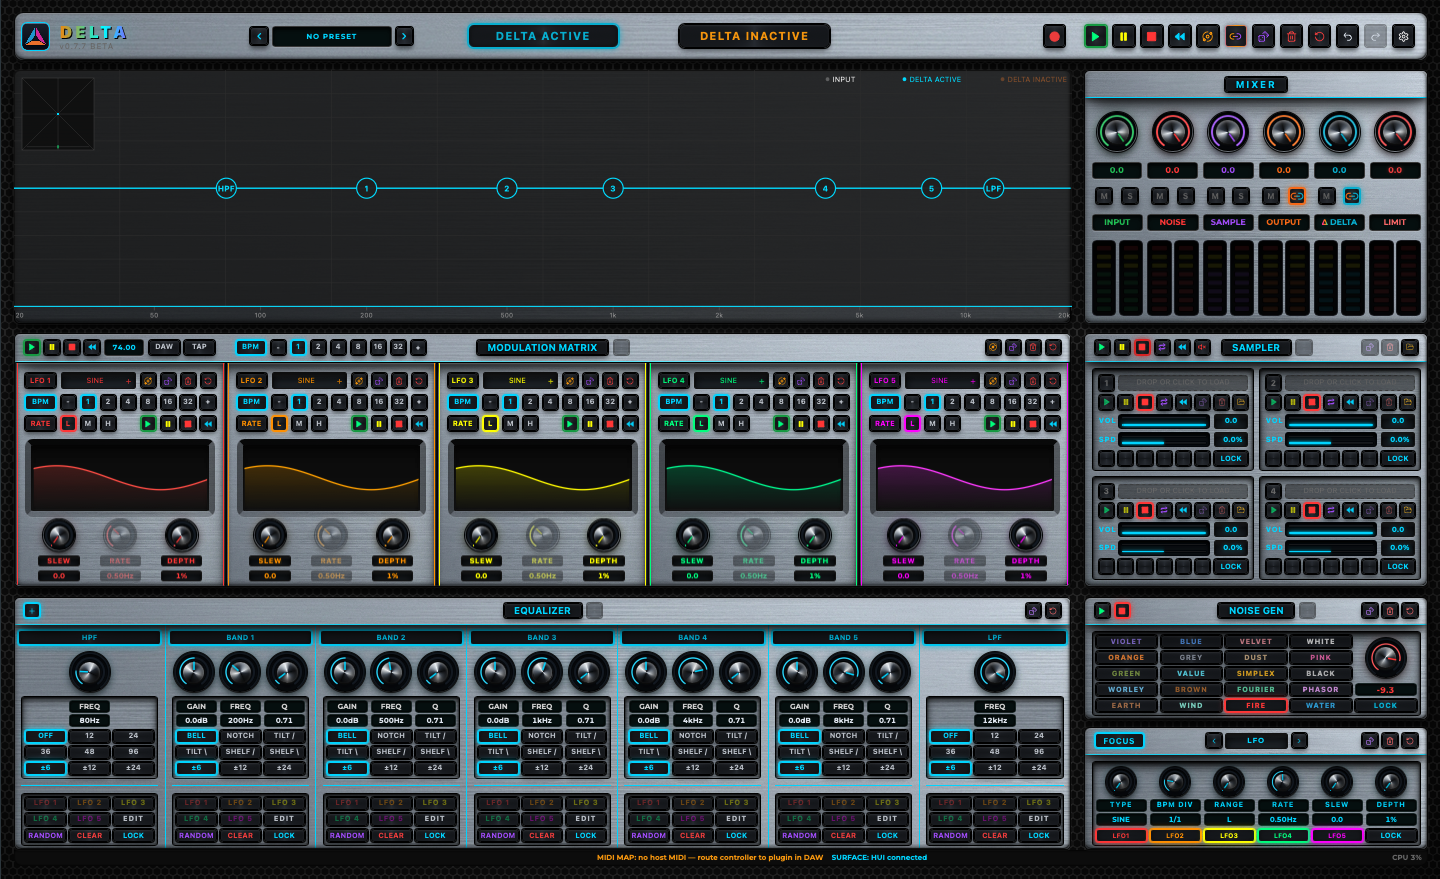Pause using the top toolbar pause button

(1123, 37)
